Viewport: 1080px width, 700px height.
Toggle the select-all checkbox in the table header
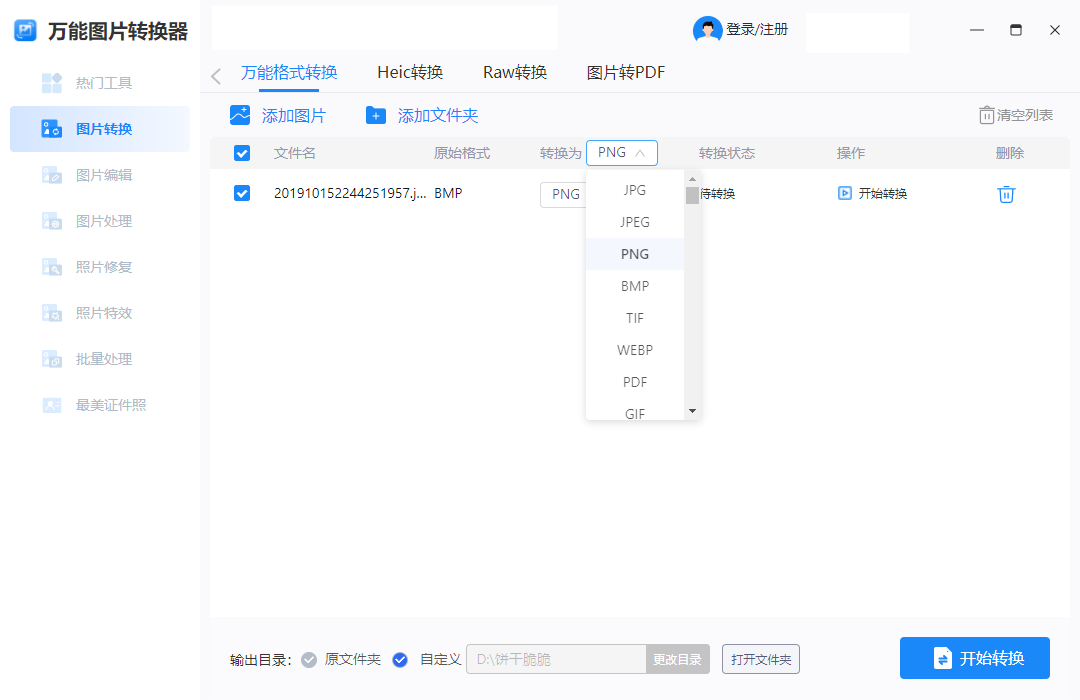242,153
